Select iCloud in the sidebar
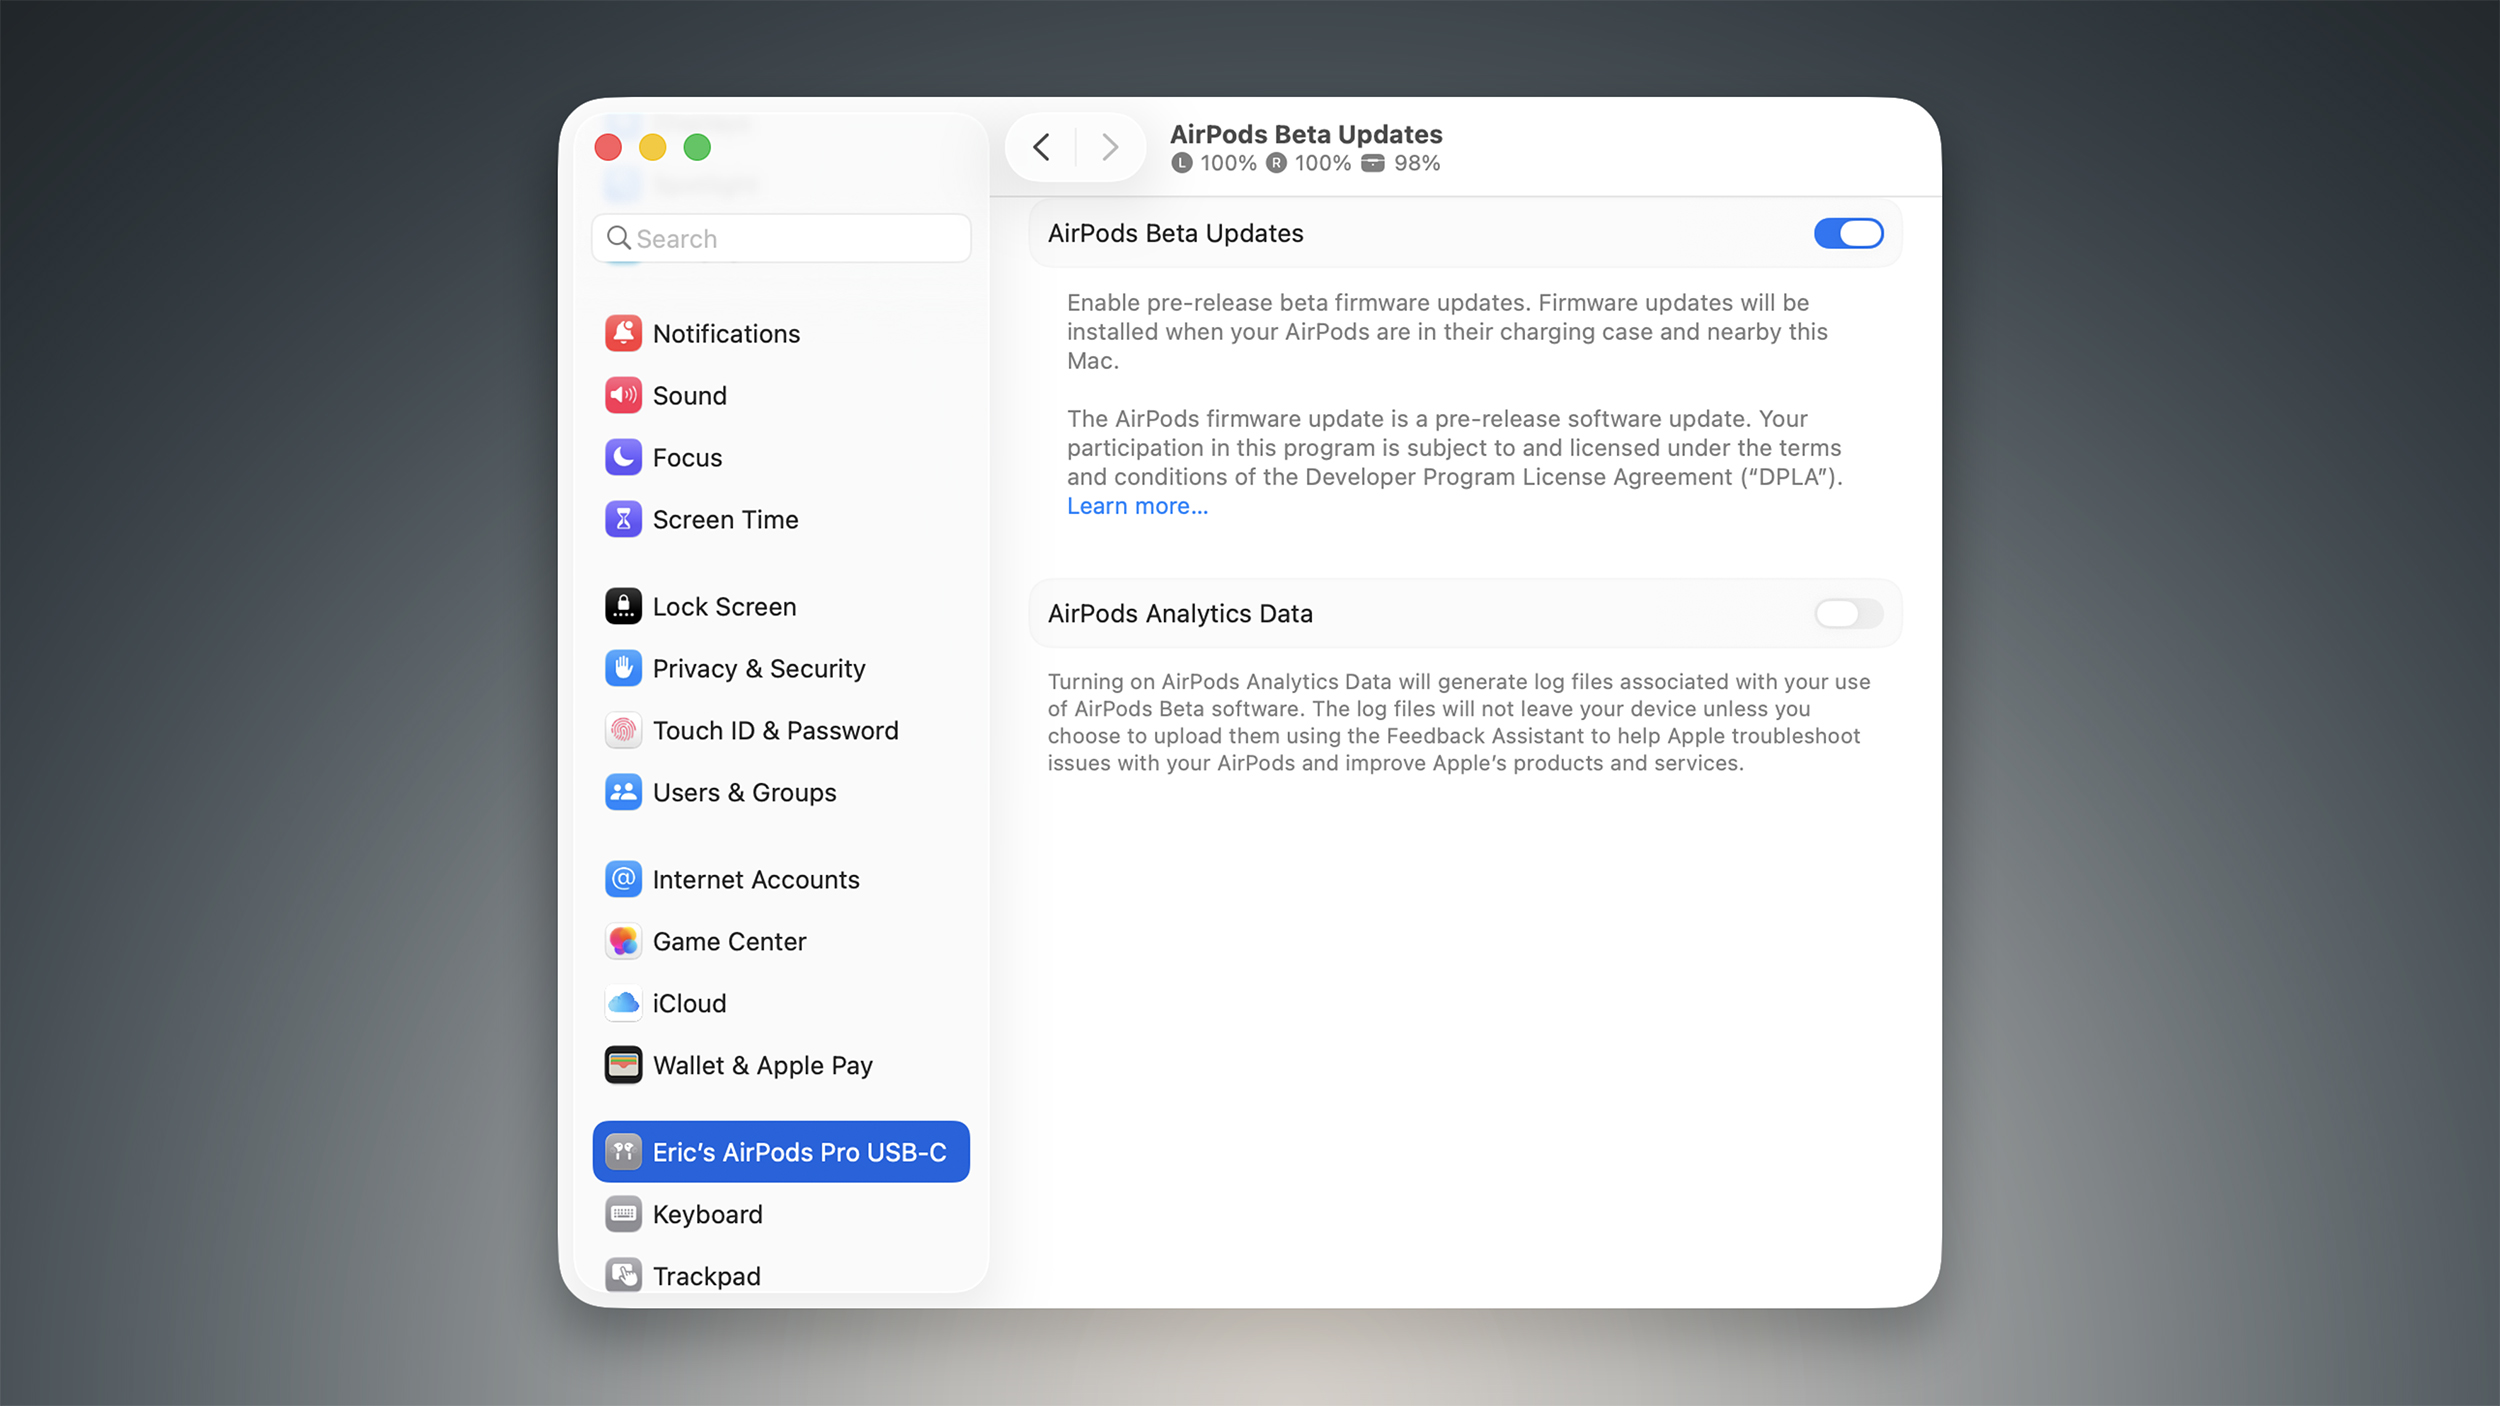 coord(781,1003)
